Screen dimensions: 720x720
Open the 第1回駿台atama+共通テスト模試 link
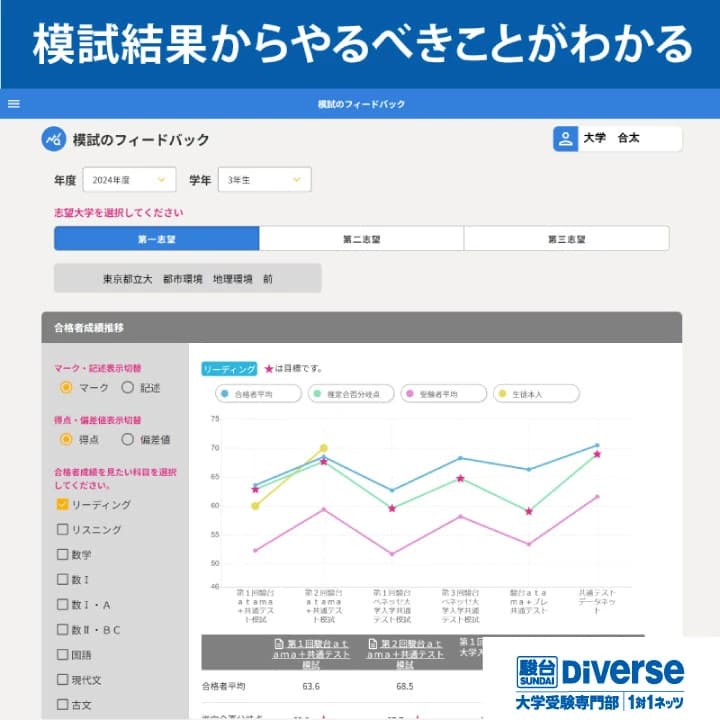(316, 654)
